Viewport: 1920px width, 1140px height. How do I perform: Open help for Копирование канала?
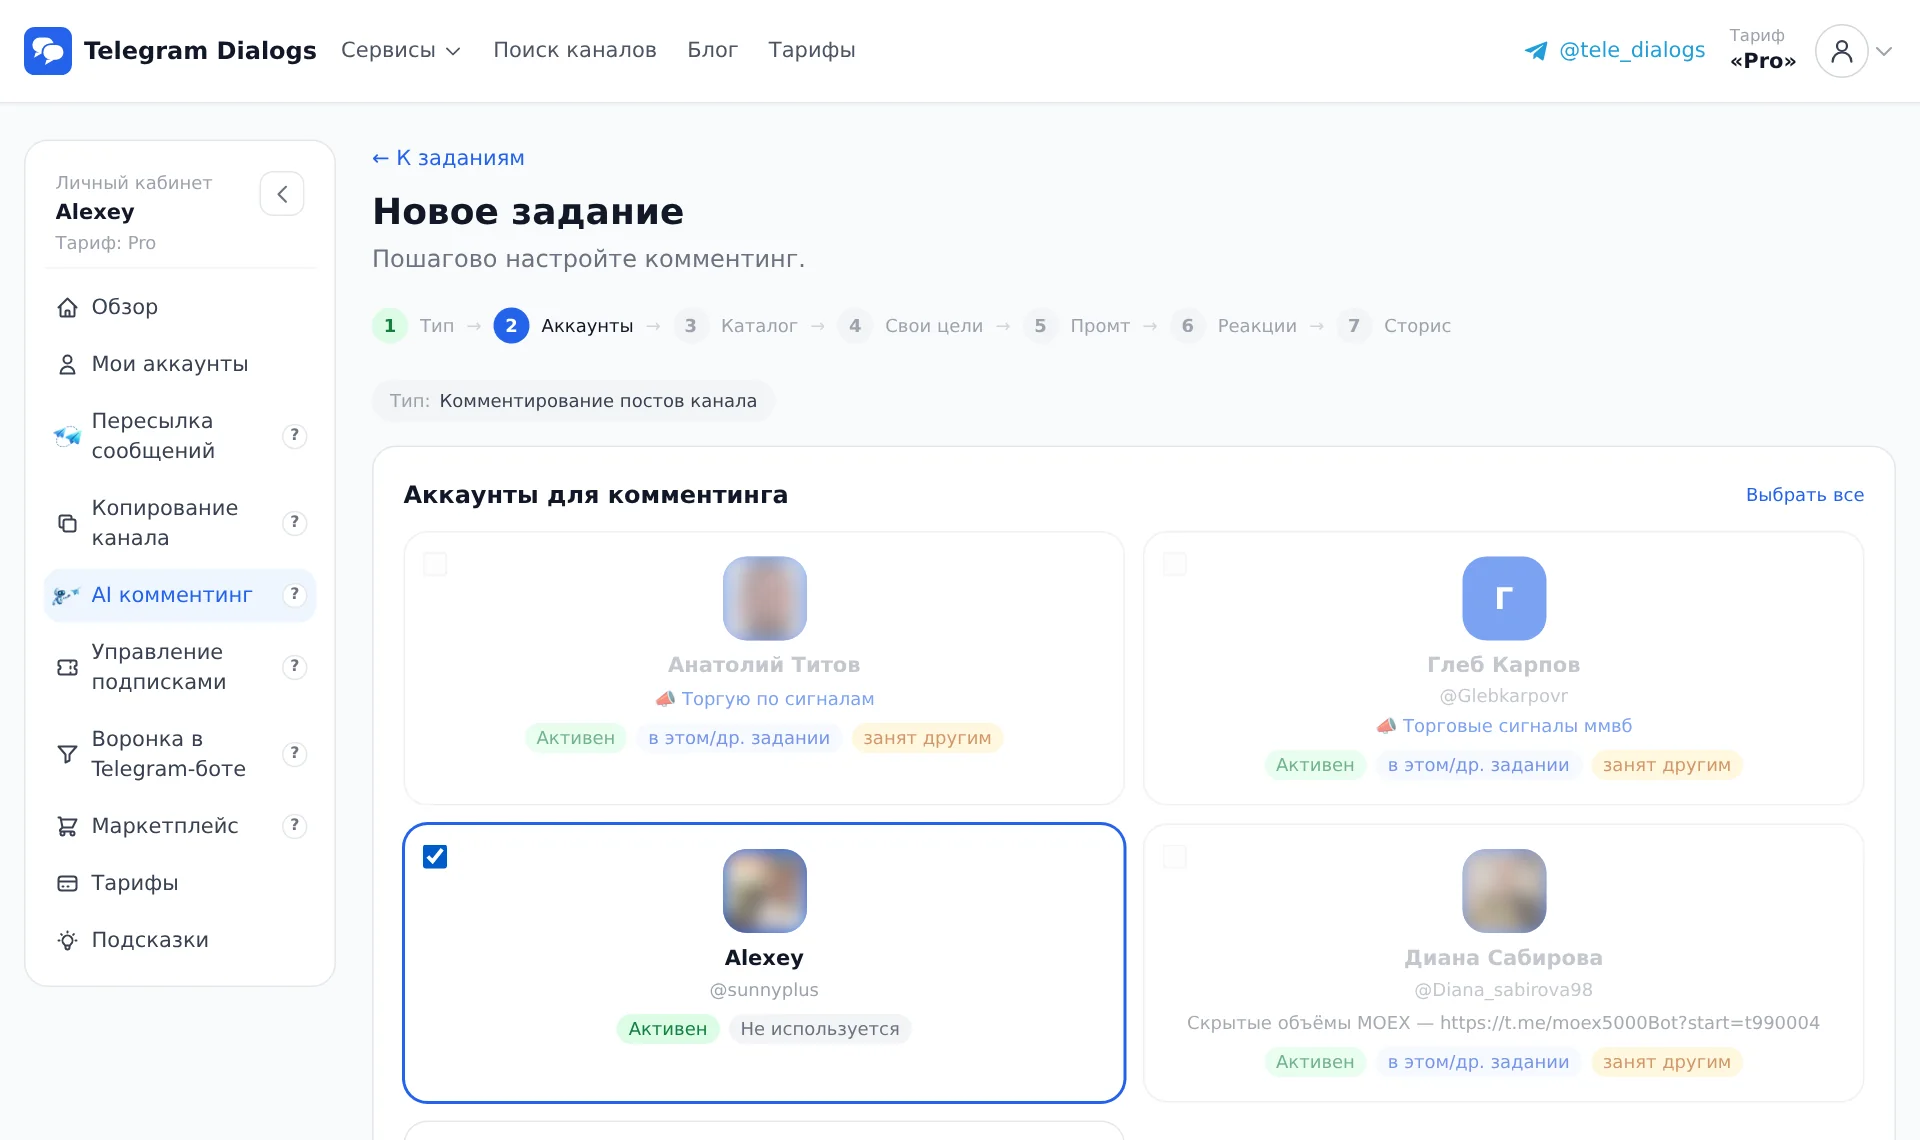tap(294, 522)
